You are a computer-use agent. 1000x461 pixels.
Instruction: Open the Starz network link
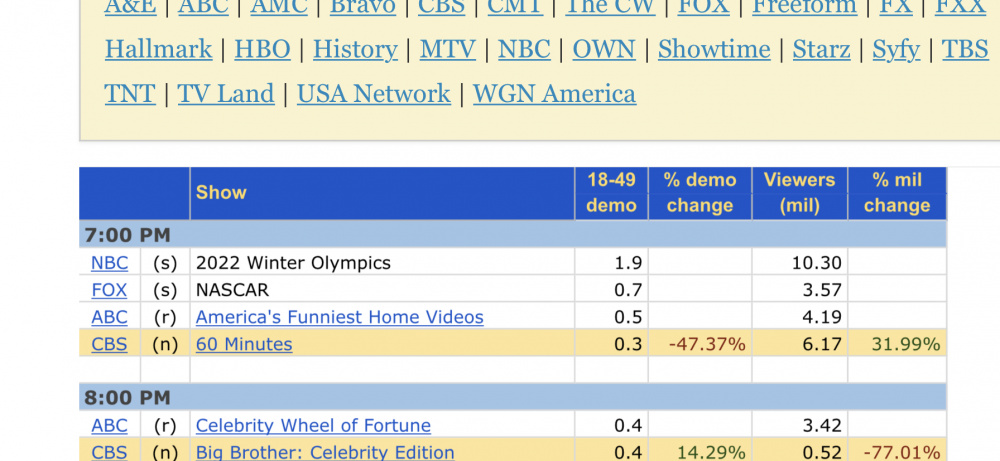pos(821,50)
